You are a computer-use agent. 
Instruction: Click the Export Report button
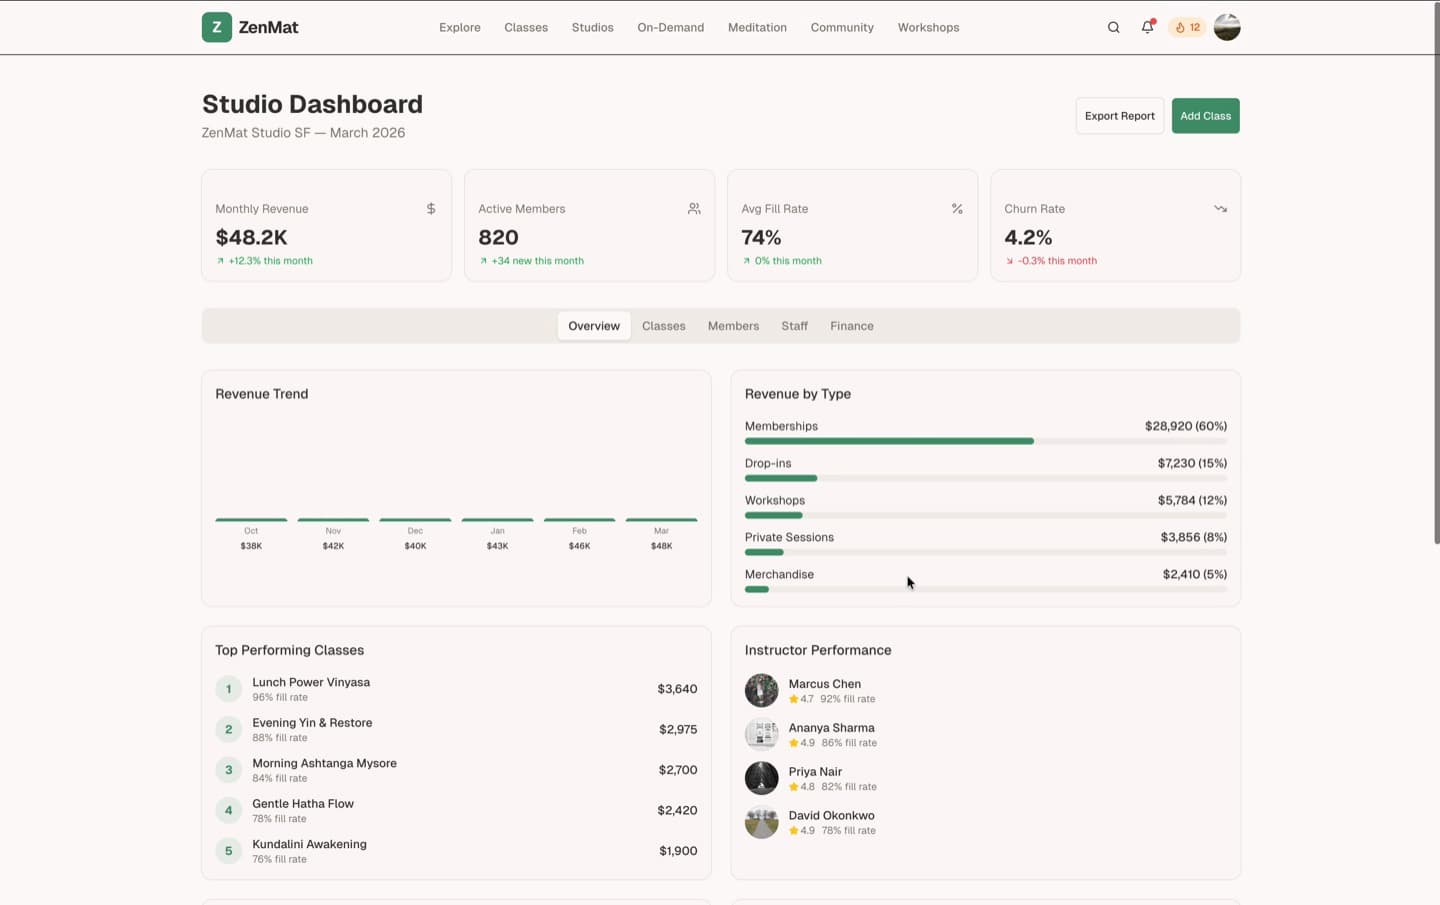click(x=1120, y=116)
